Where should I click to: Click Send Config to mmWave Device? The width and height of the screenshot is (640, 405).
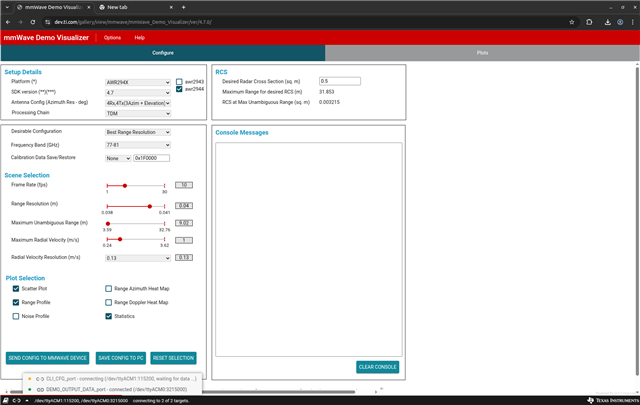click(48, 358)
